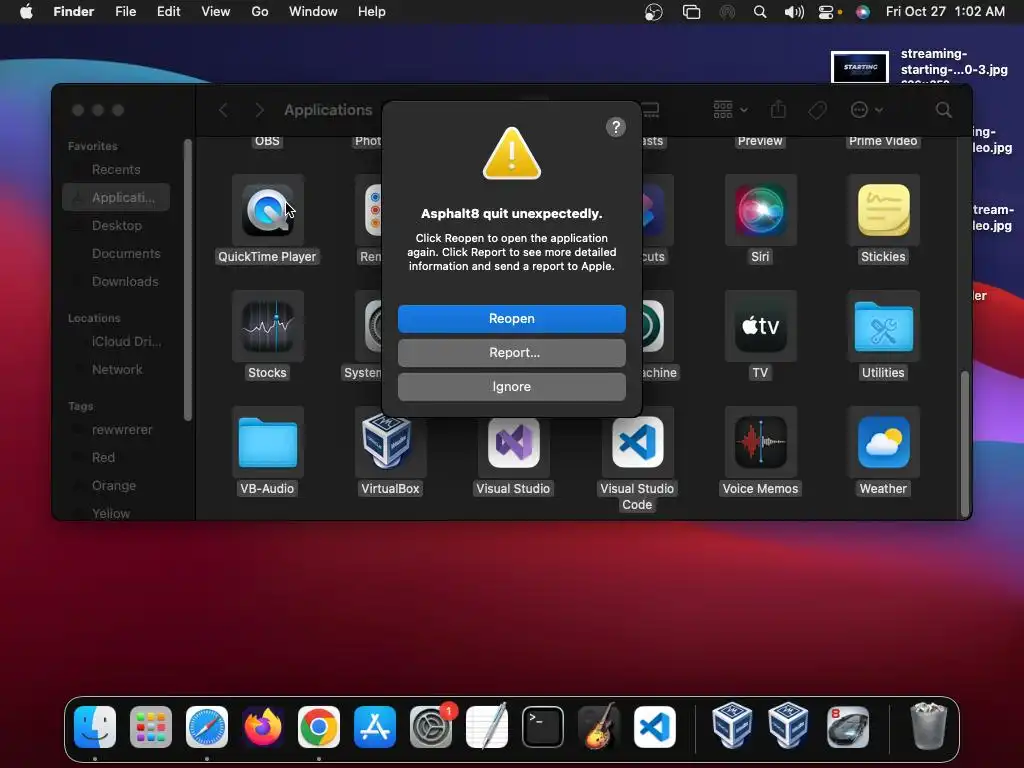Open the Window menu

point(313,12)
